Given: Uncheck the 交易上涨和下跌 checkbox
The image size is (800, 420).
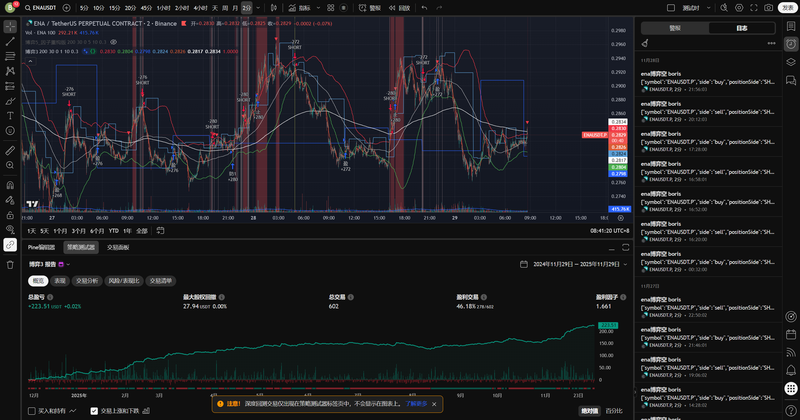Looking at the screenshot, I should 93,410.
